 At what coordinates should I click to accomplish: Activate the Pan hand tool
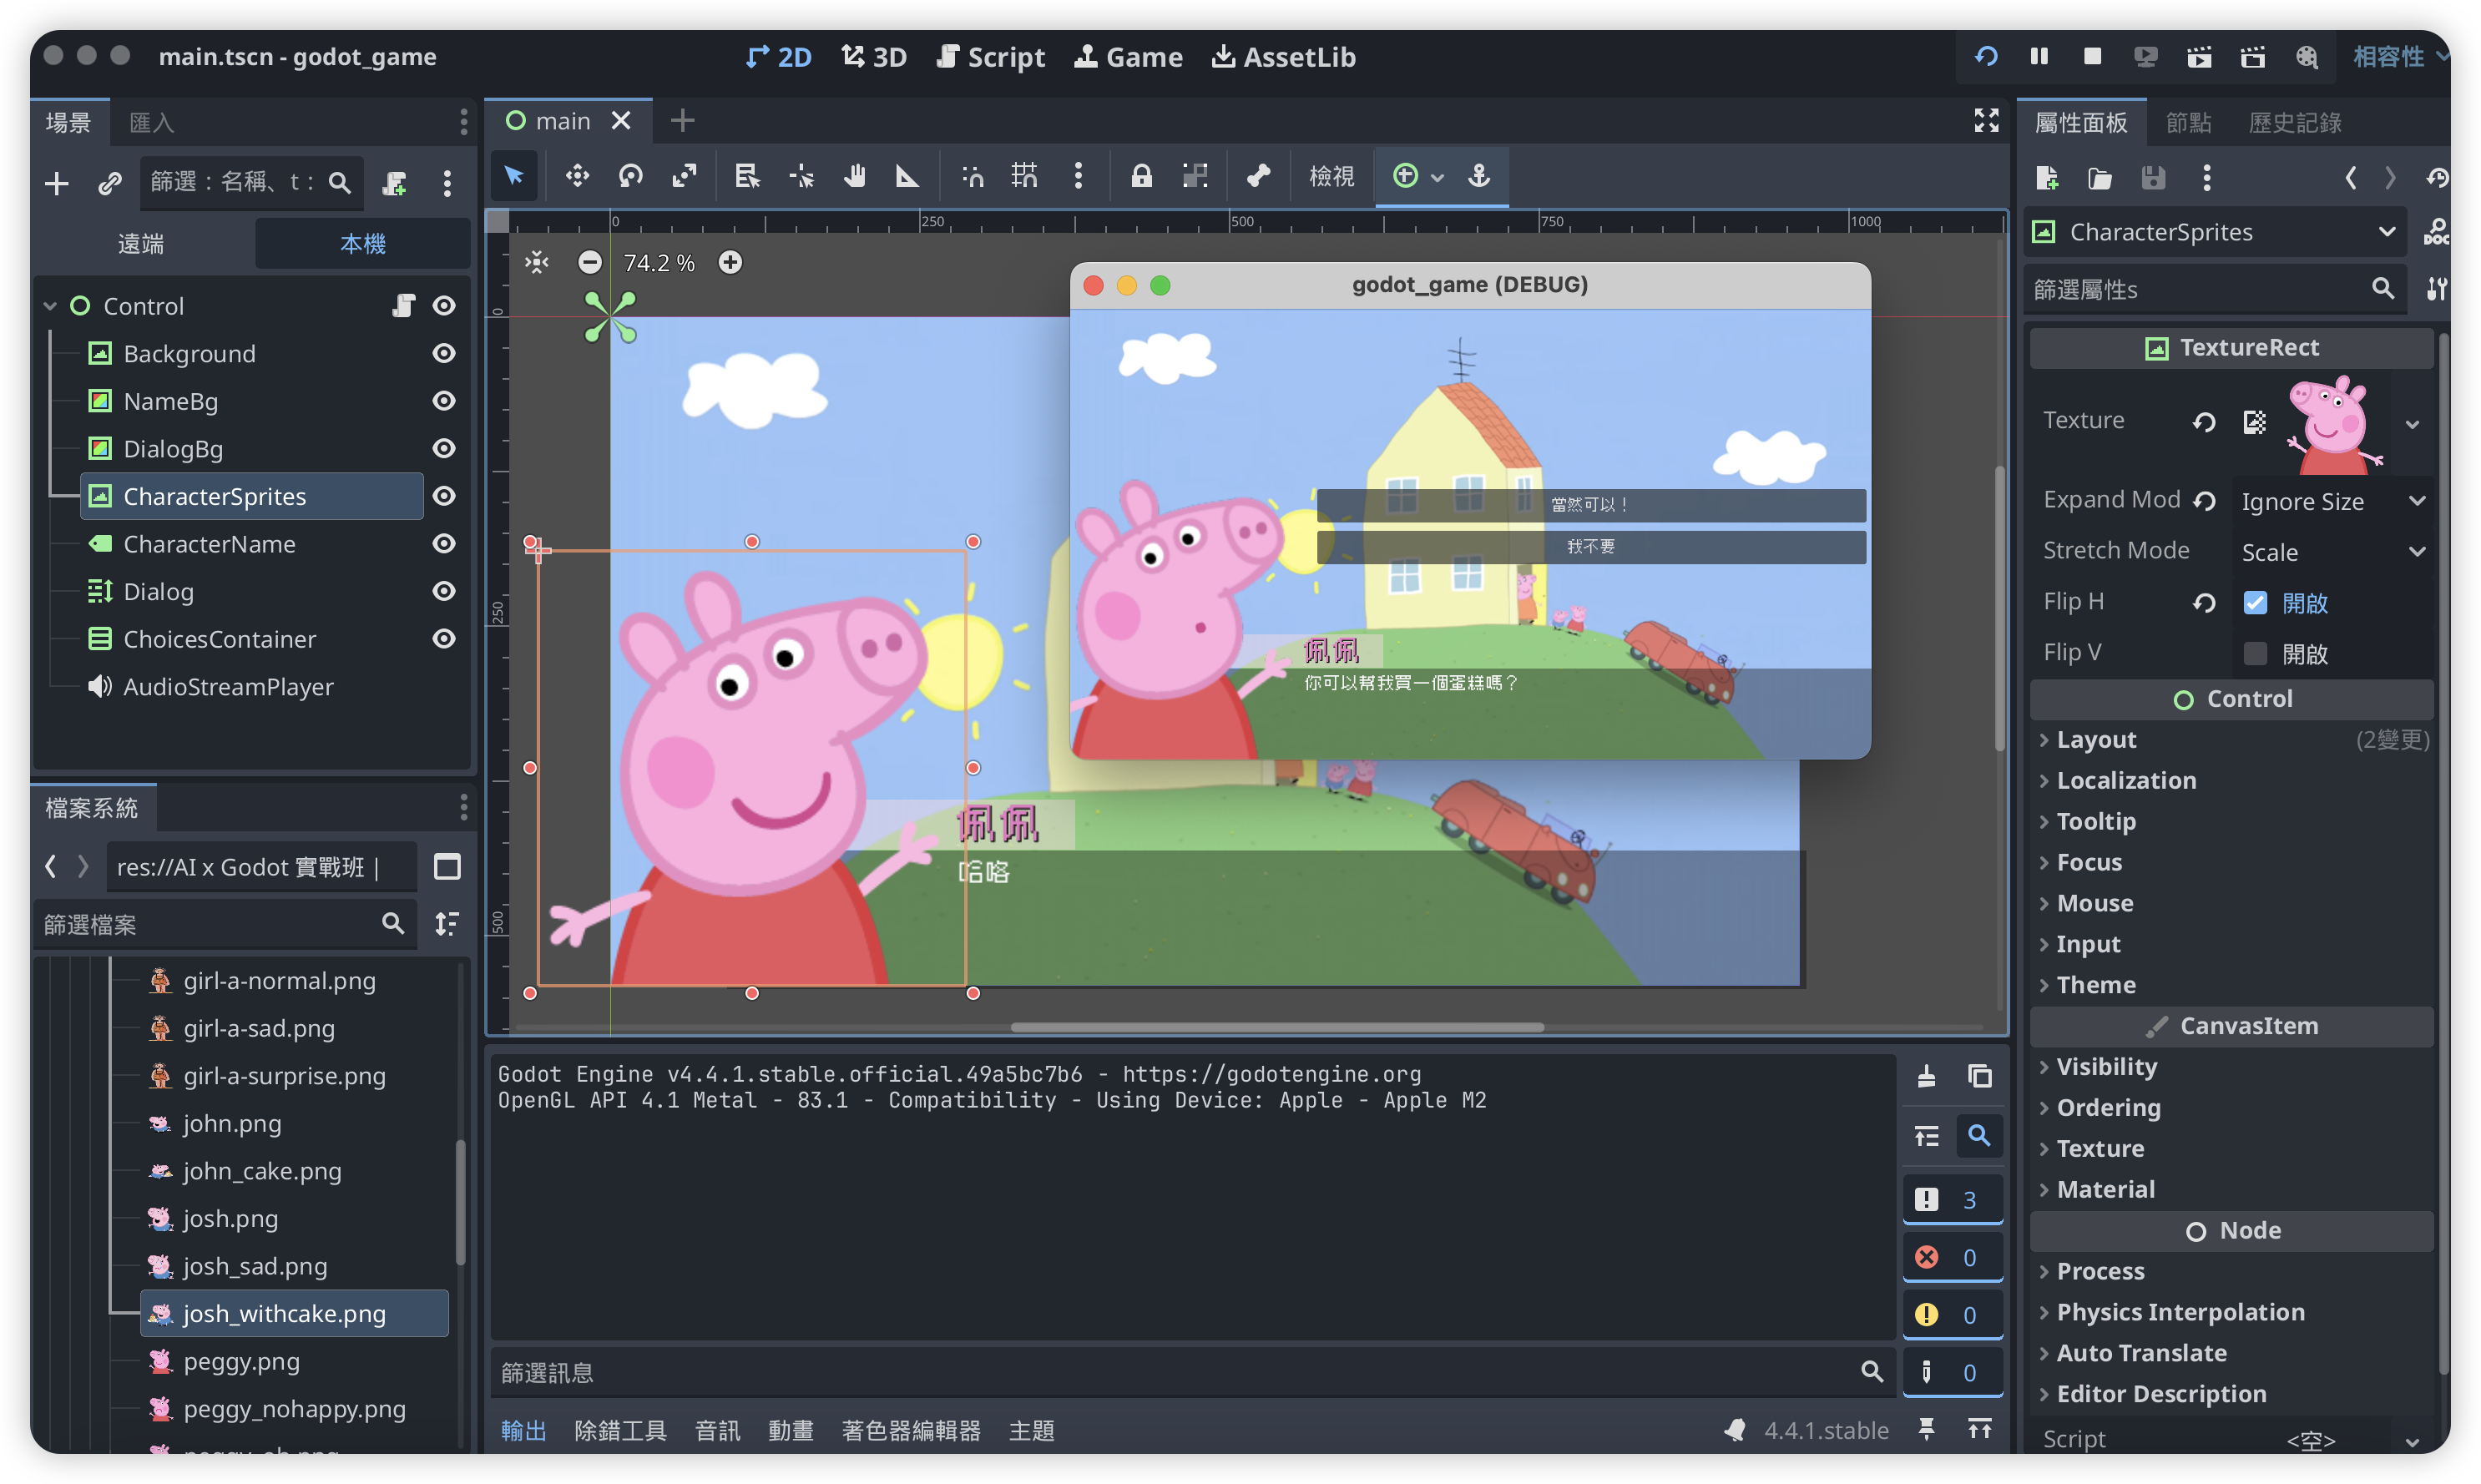tap(854, 176)
